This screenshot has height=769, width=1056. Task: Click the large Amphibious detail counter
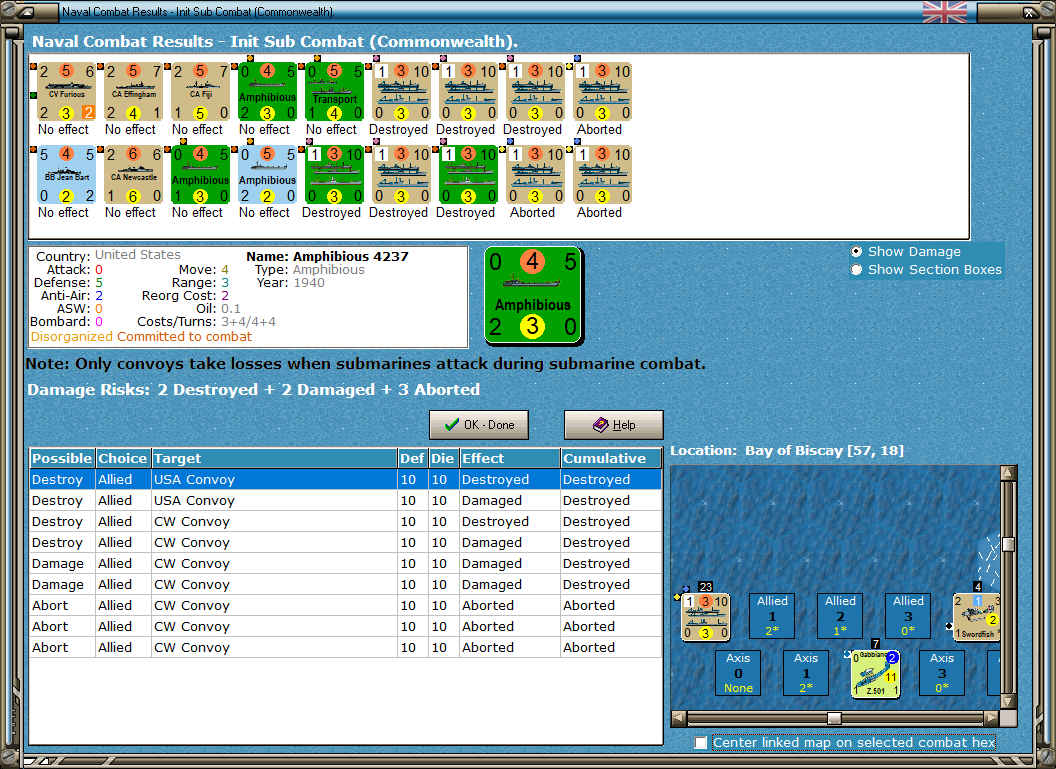click(x=533, y=295)
